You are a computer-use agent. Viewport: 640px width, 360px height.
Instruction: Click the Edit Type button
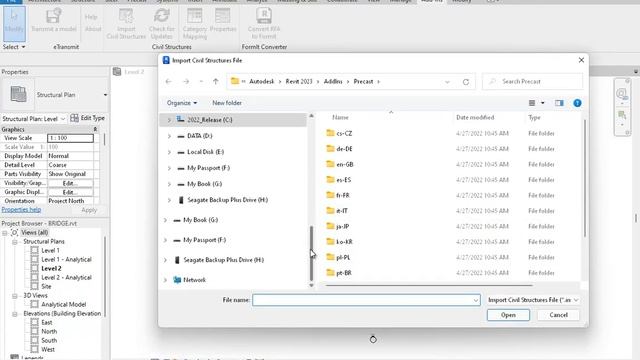click(x=87, y=118)
